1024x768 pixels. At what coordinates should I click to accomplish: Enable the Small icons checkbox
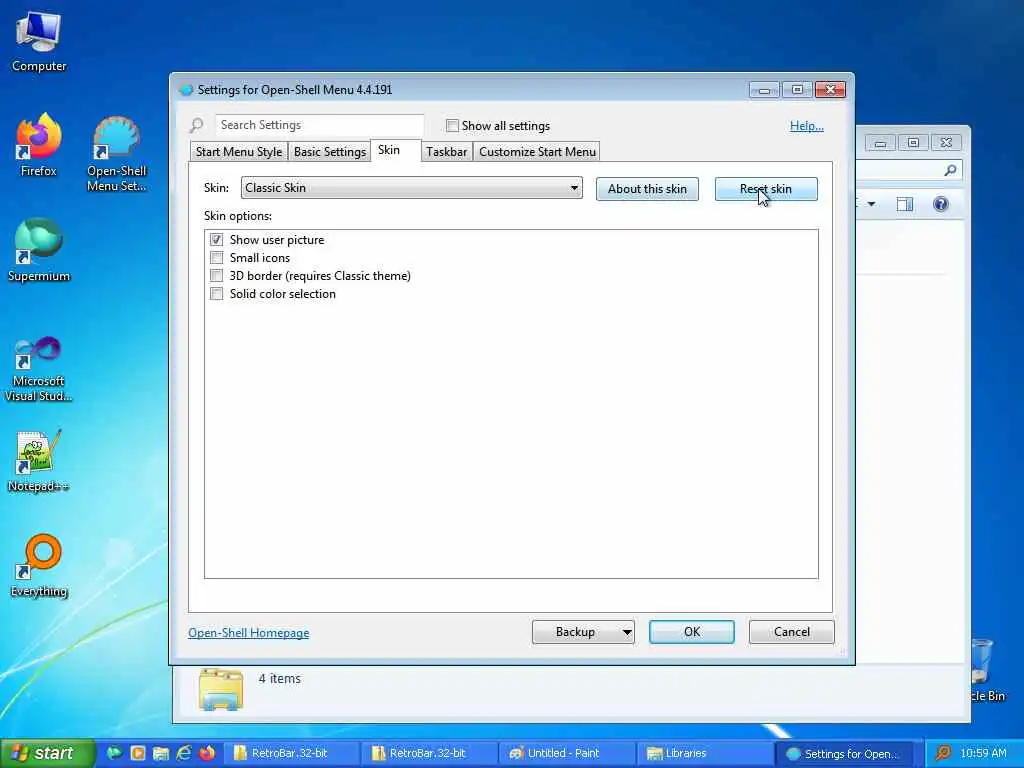click(216, 258)
